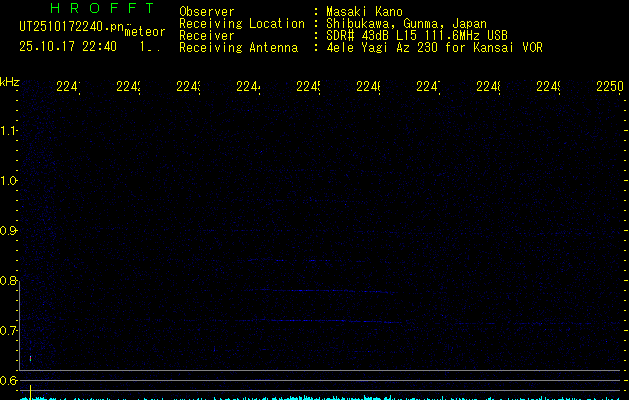Click the meteor echo trace near 0.78 kHz

(x=321, y=291)
